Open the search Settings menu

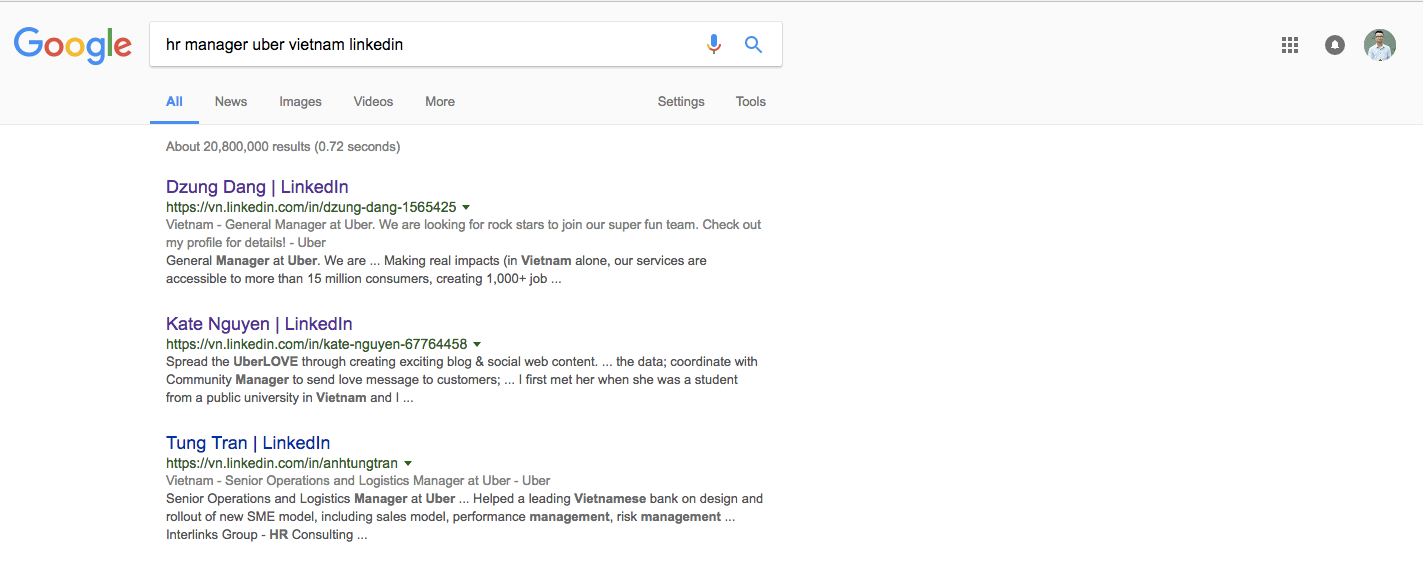(681, 102)
